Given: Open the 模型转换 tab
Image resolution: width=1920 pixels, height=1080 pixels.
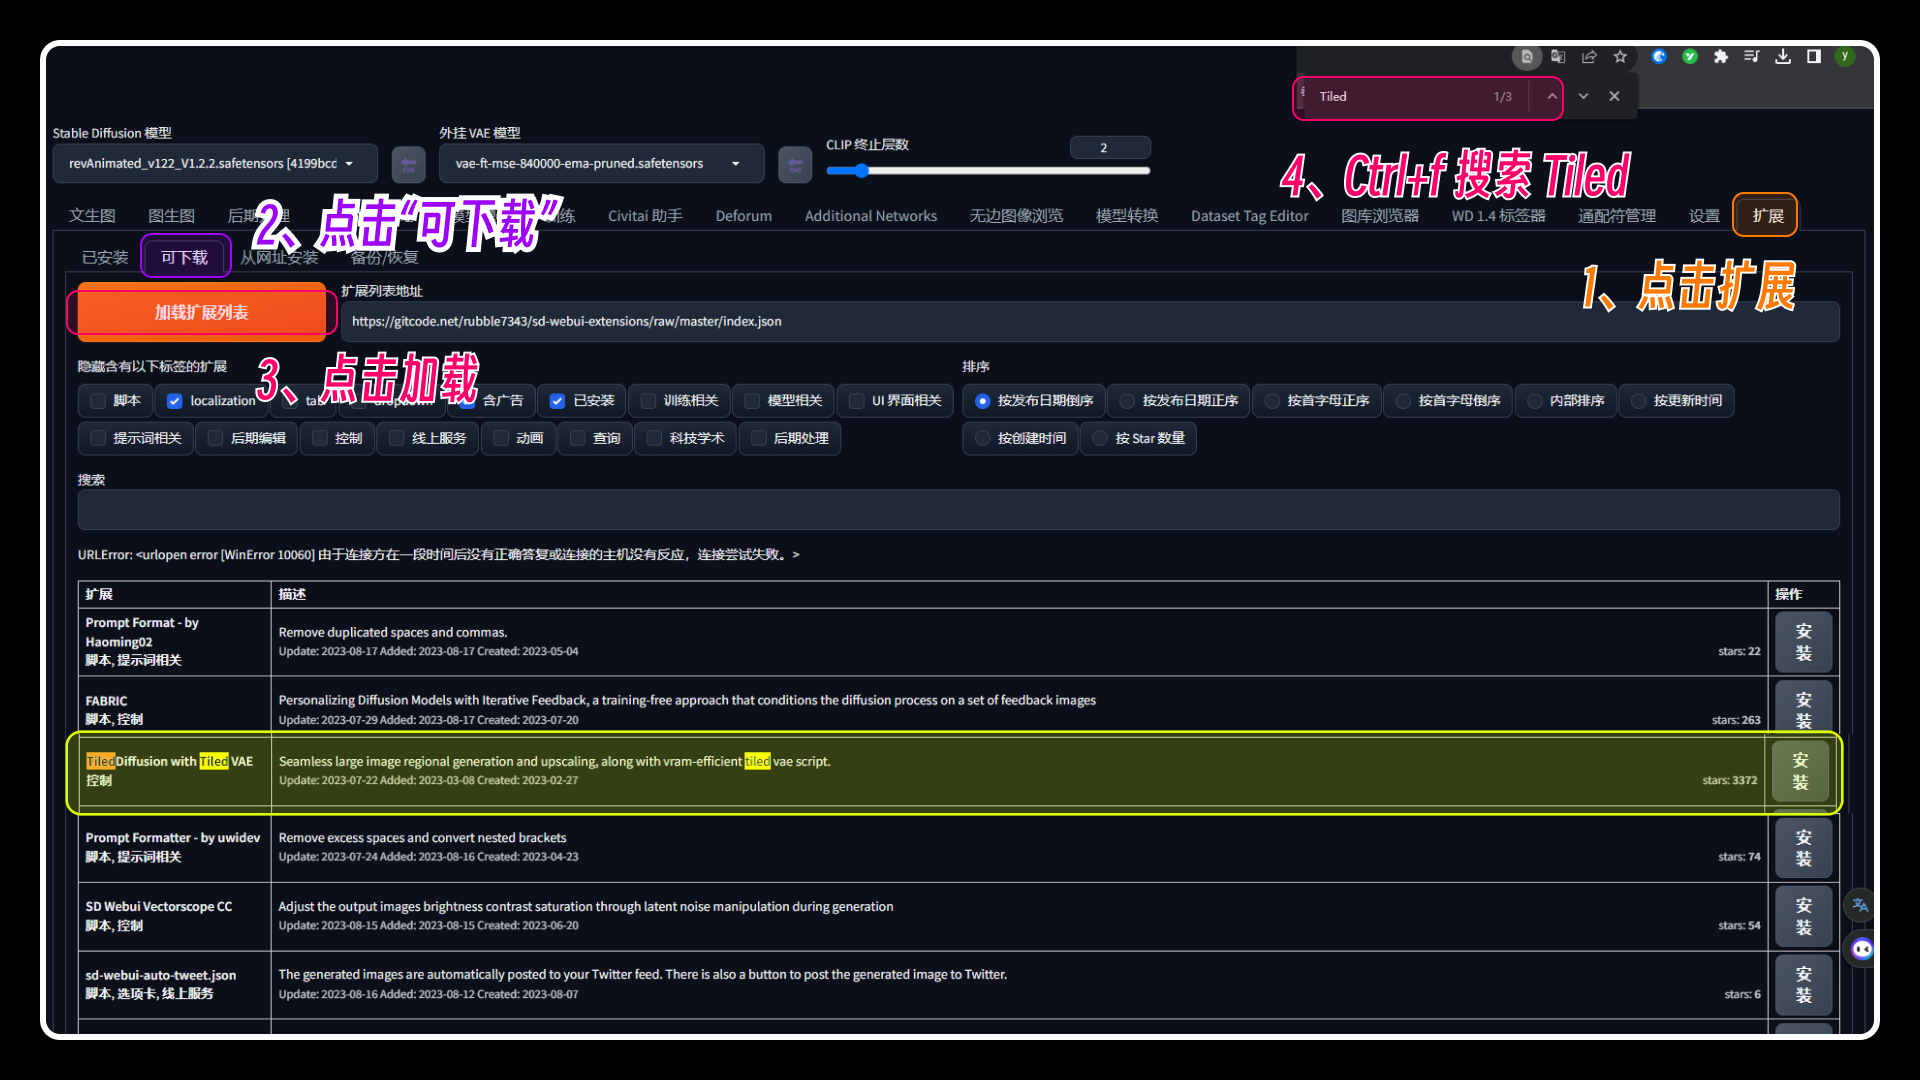Looking at the screenshot, I should tap(1127, 216).
